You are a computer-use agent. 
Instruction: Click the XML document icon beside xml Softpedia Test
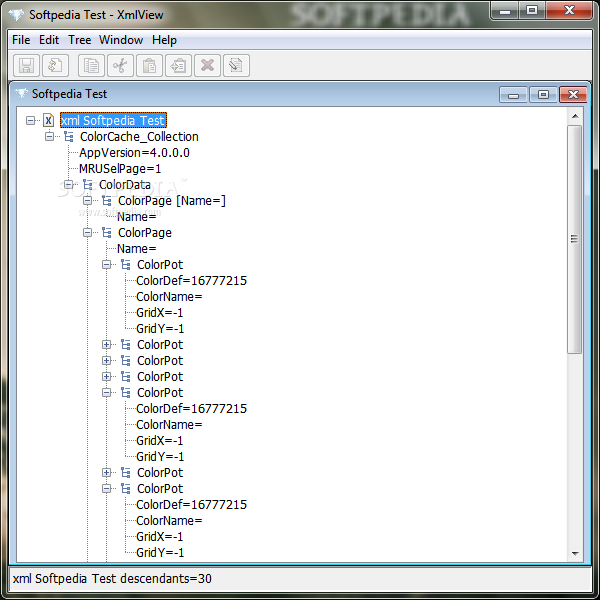pos(48,120)
